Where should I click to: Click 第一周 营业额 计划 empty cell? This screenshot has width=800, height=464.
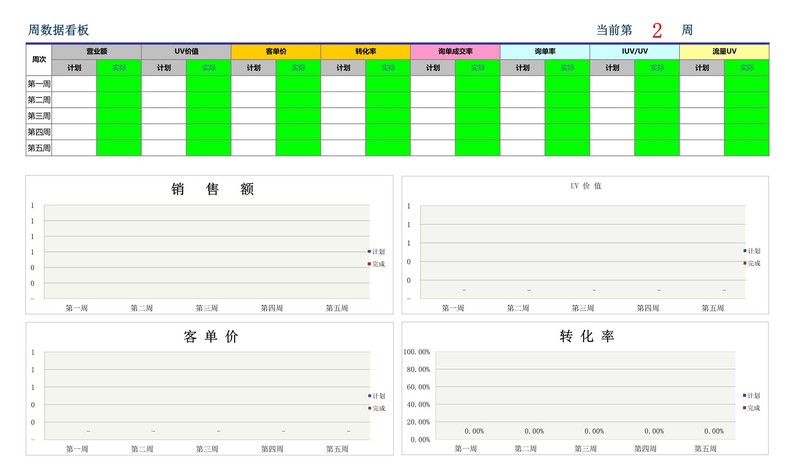click(74, 84)
